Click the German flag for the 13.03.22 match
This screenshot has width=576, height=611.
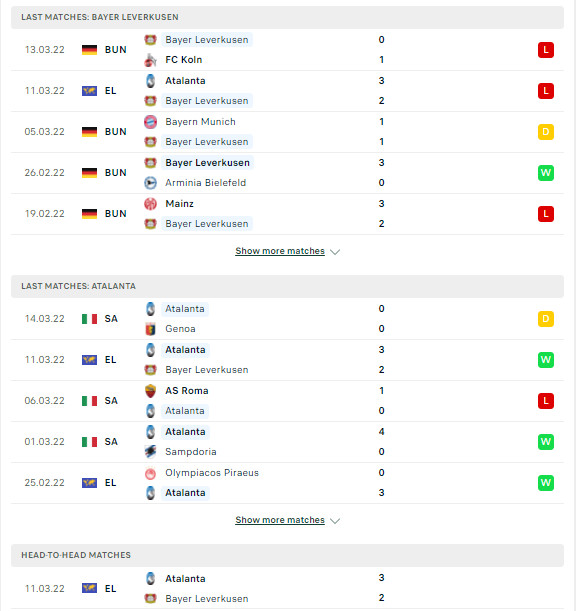tap(89, 50)
